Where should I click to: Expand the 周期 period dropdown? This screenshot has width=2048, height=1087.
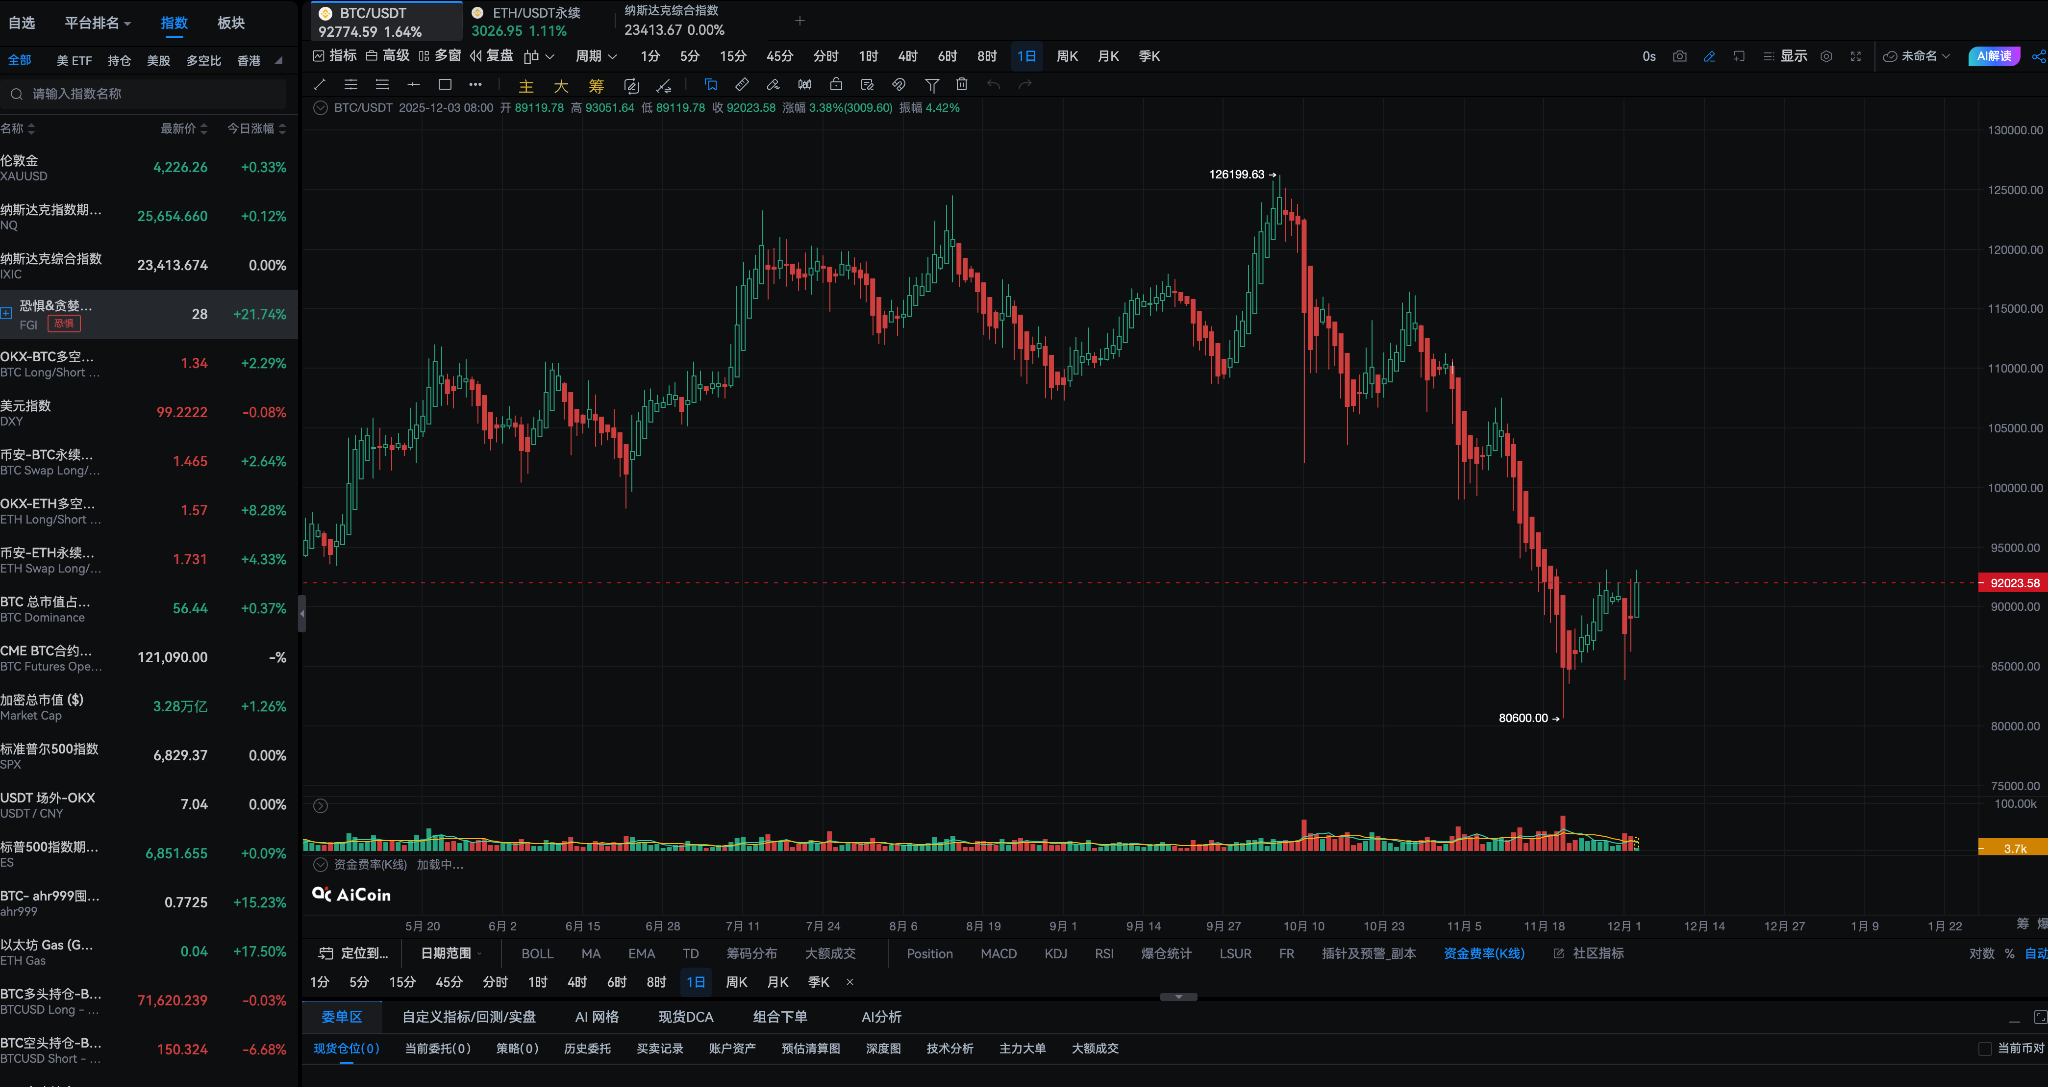(x=596, y=57)
